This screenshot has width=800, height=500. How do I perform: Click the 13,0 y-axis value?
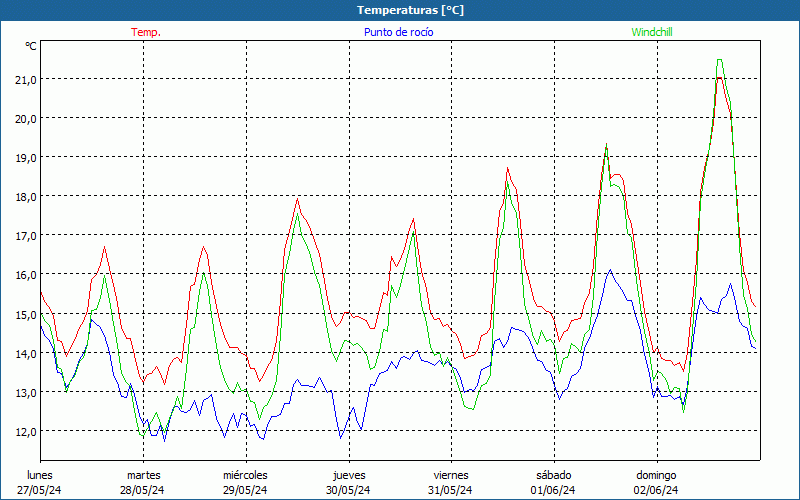(x=26, y=392)
